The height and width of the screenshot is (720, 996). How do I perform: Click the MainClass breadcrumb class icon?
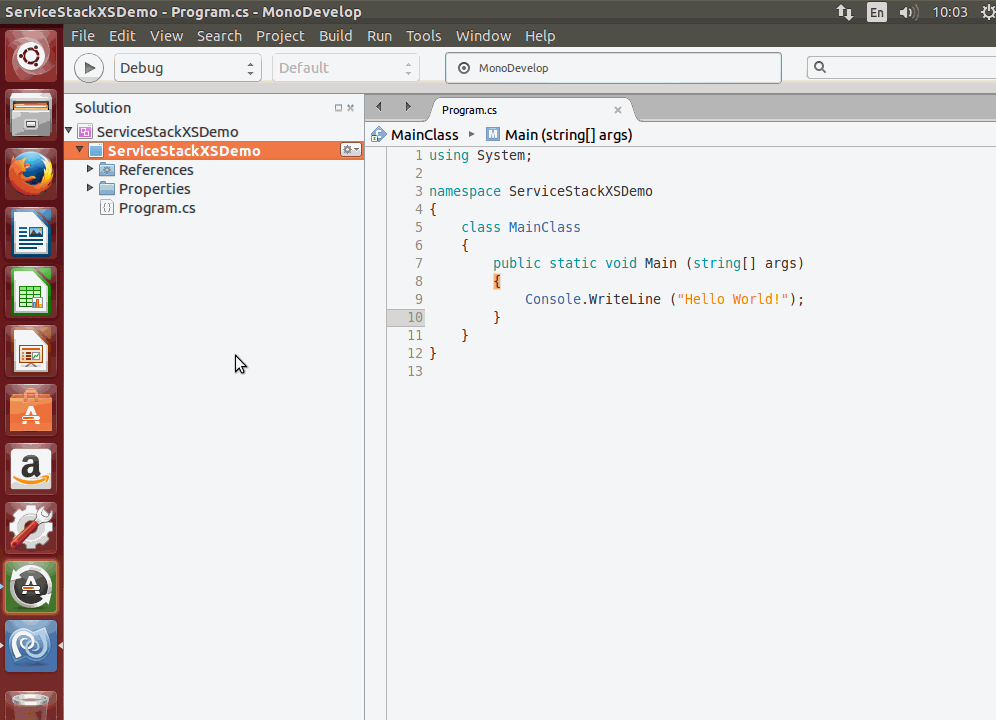(x=379, y=135)
